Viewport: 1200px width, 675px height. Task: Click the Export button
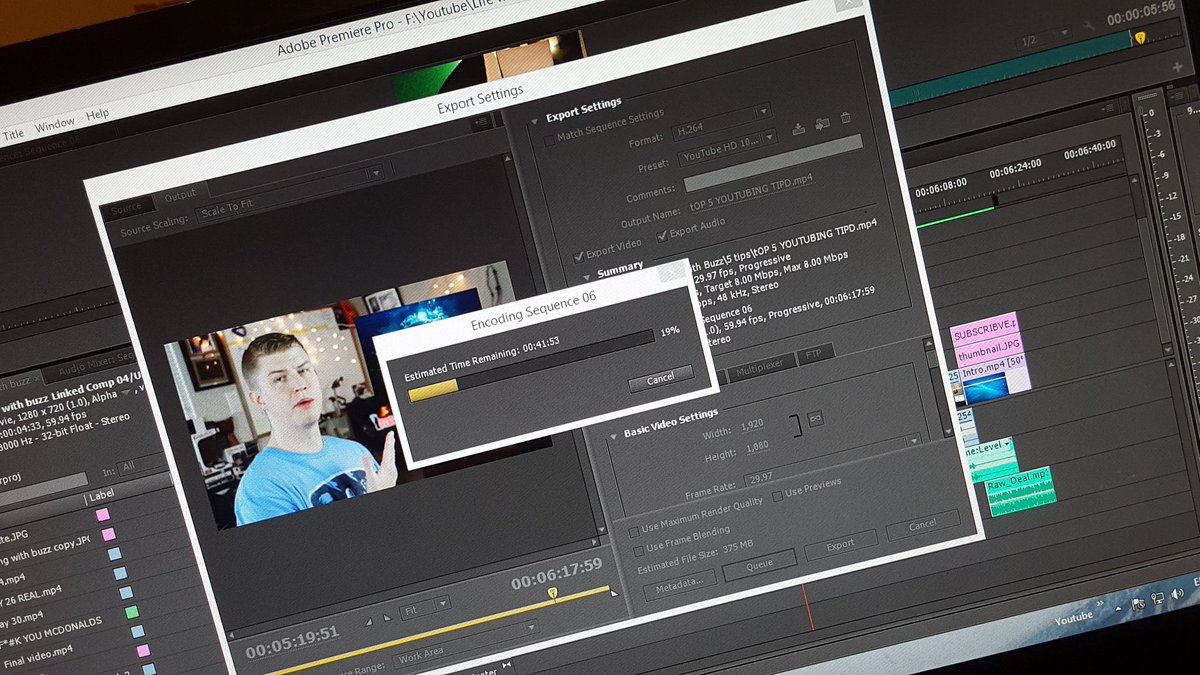click(x=840, y=544)
